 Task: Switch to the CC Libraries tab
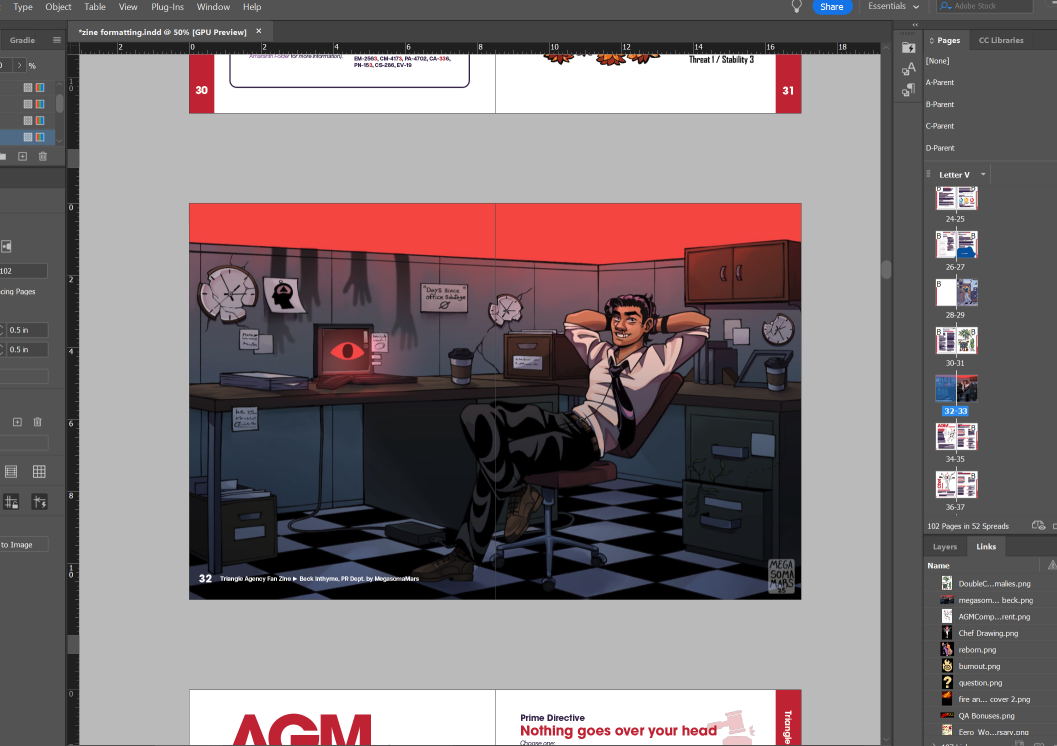click(1001, 40)
